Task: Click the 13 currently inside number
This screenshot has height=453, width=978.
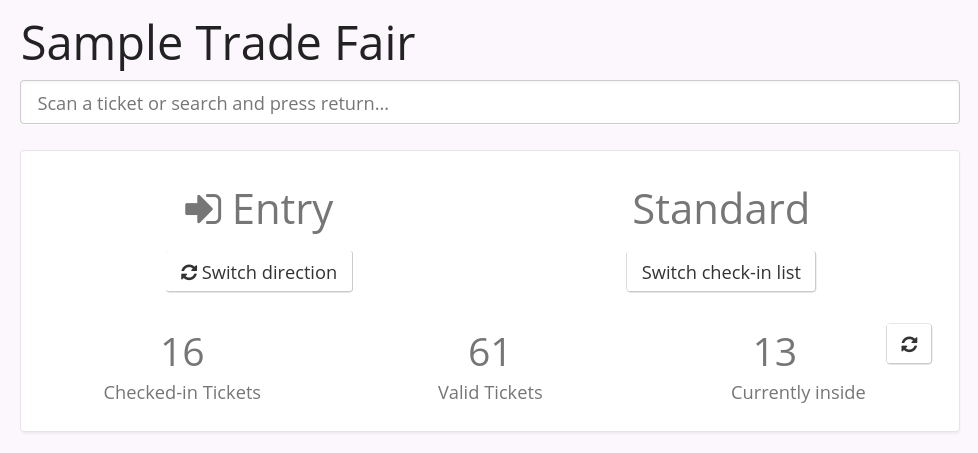Action: click(x=775, y=352)
